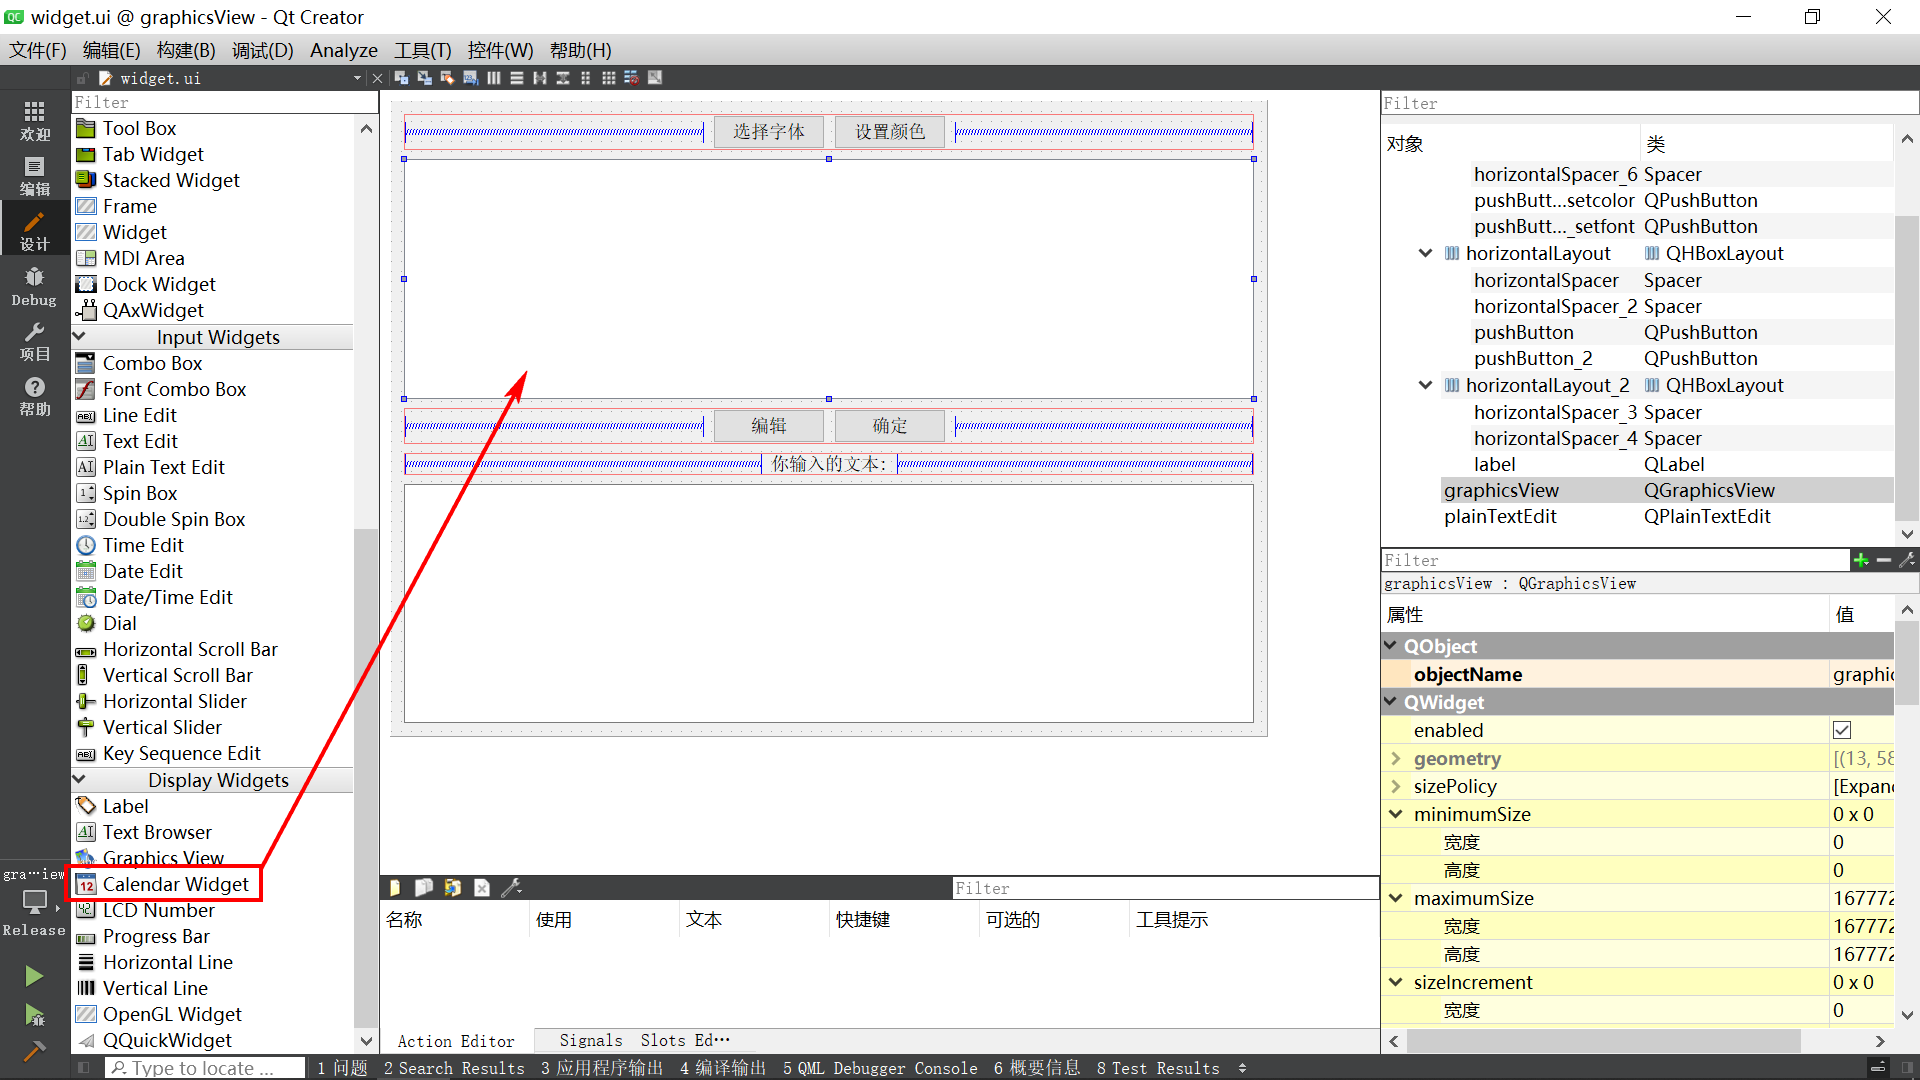Click the Lay Out Horizontally toolbar icon
Viewport: 1920px width, 1080px height.
coord(494,78)
